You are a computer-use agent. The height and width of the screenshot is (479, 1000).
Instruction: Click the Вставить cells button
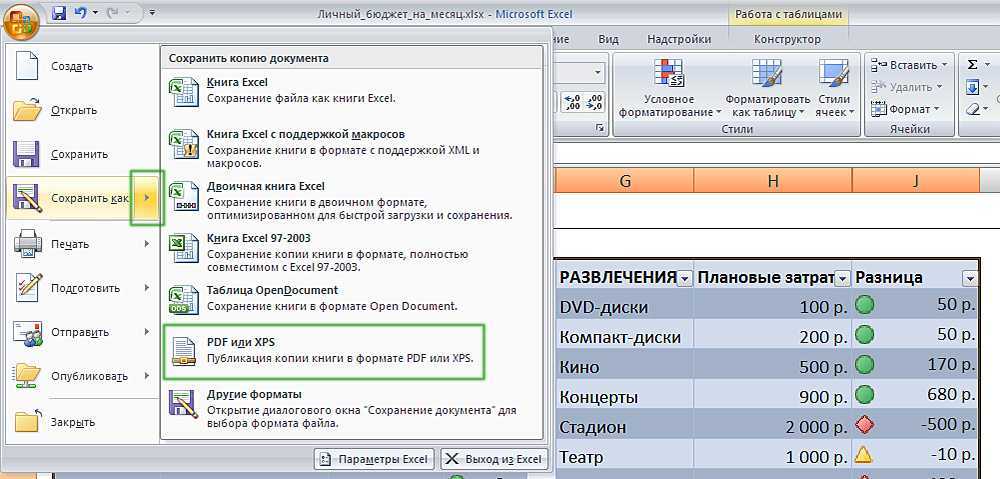tap(904, 64)
